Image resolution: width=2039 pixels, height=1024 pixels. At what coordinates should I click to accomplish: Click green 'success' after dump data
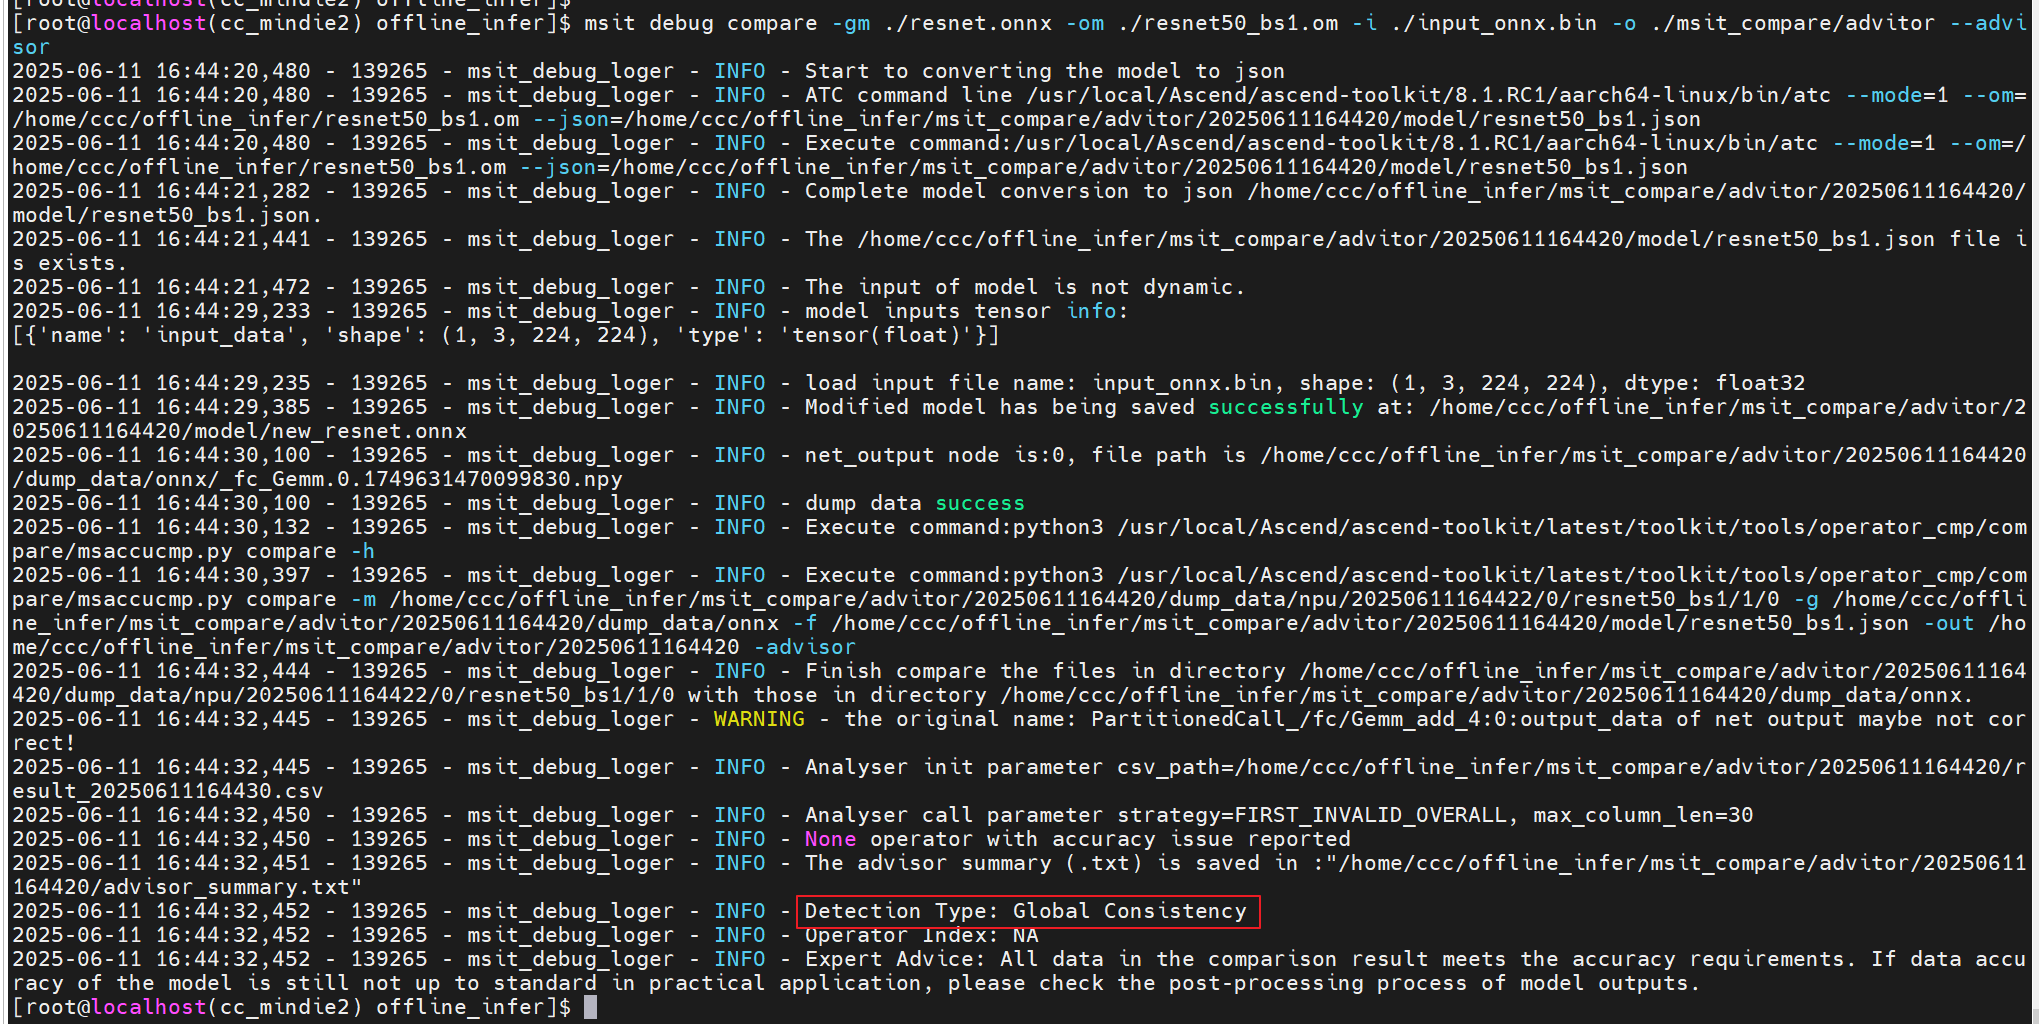980,503
